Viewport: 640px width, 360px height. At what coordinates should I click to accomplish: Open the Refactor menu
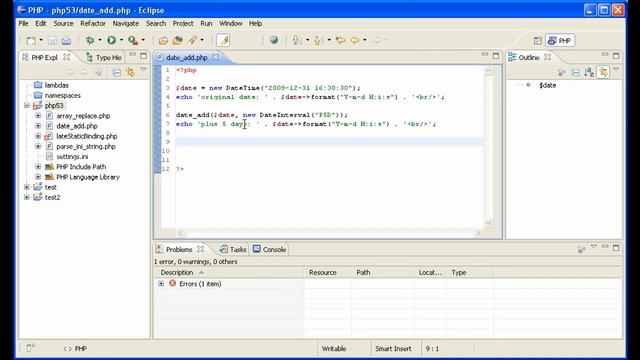click(93, 23)
